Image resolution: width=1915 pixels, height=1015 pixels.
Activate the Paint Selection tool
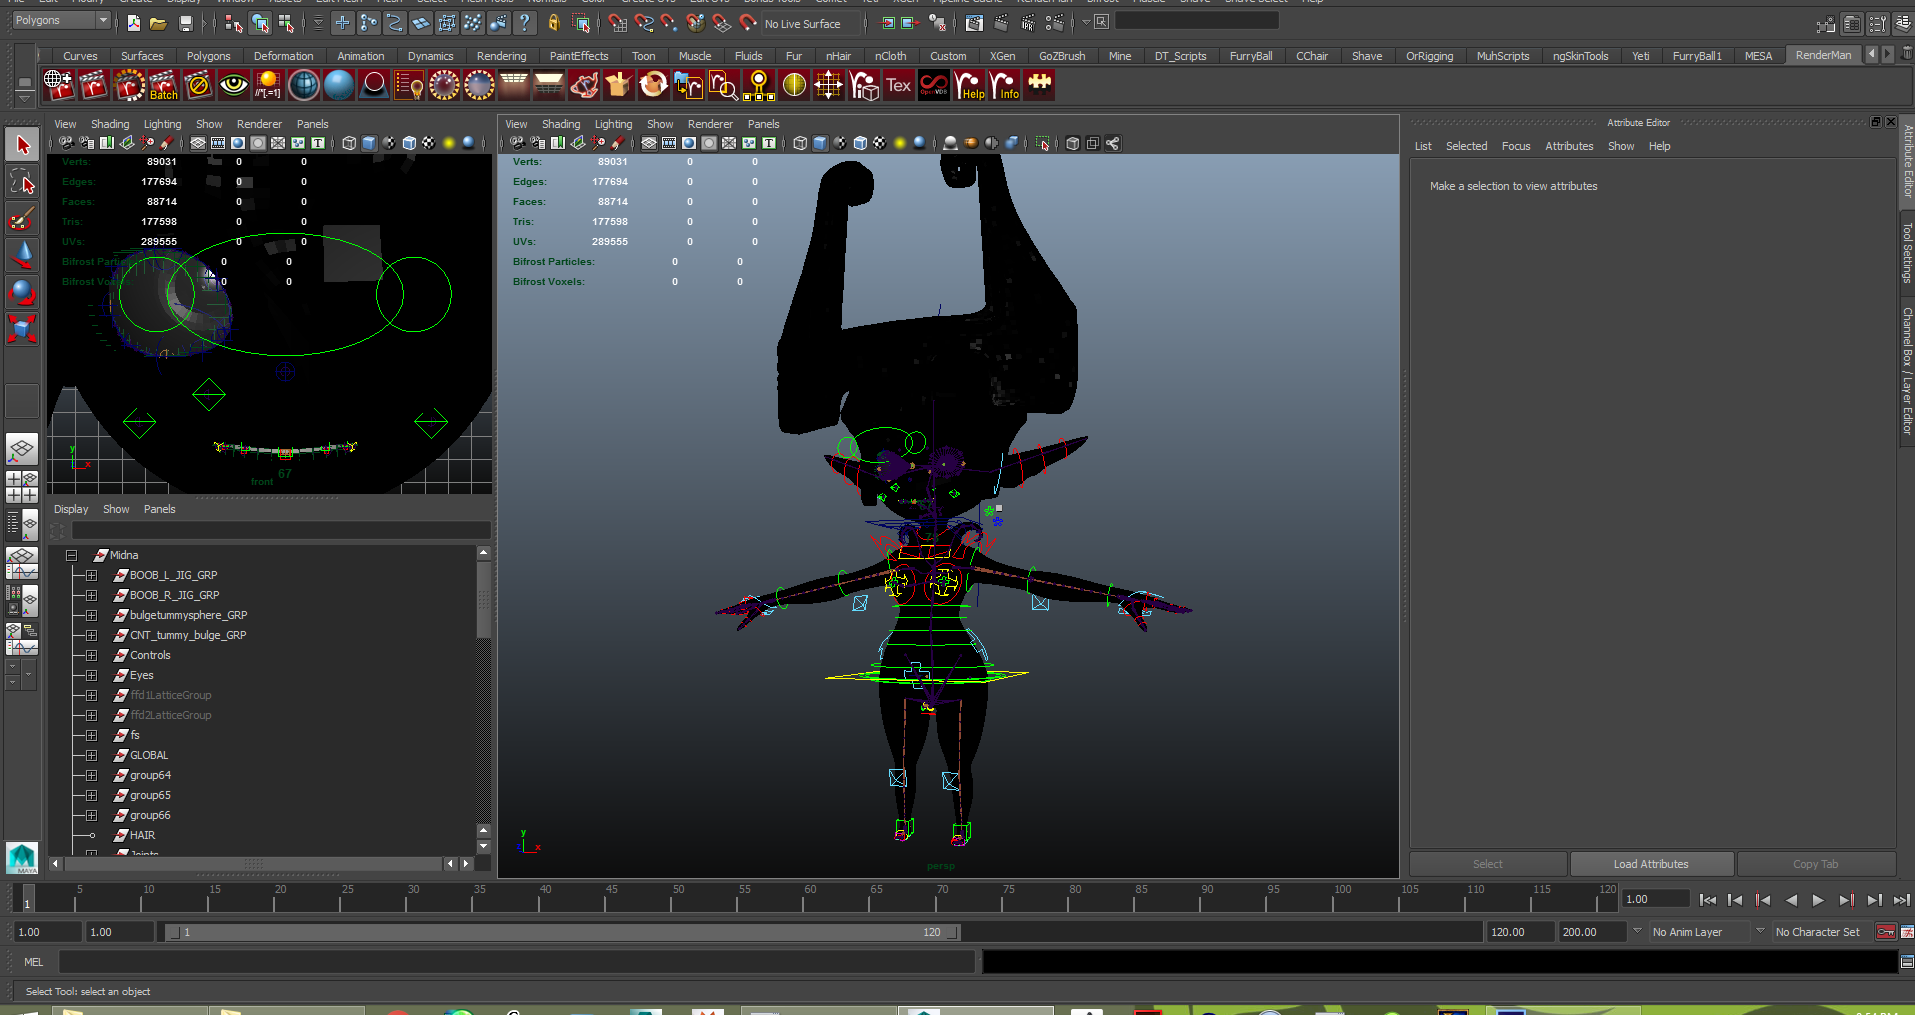[x=22, y=218]
